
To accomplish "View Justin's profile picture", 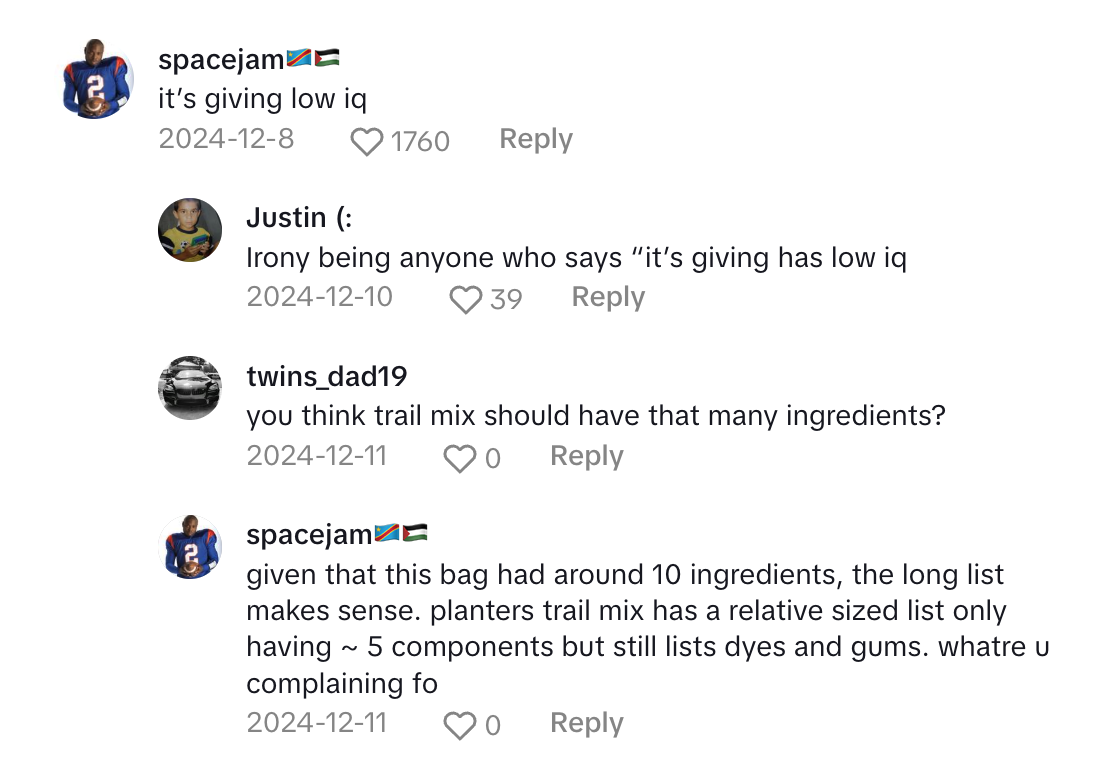I will point(190,230).
